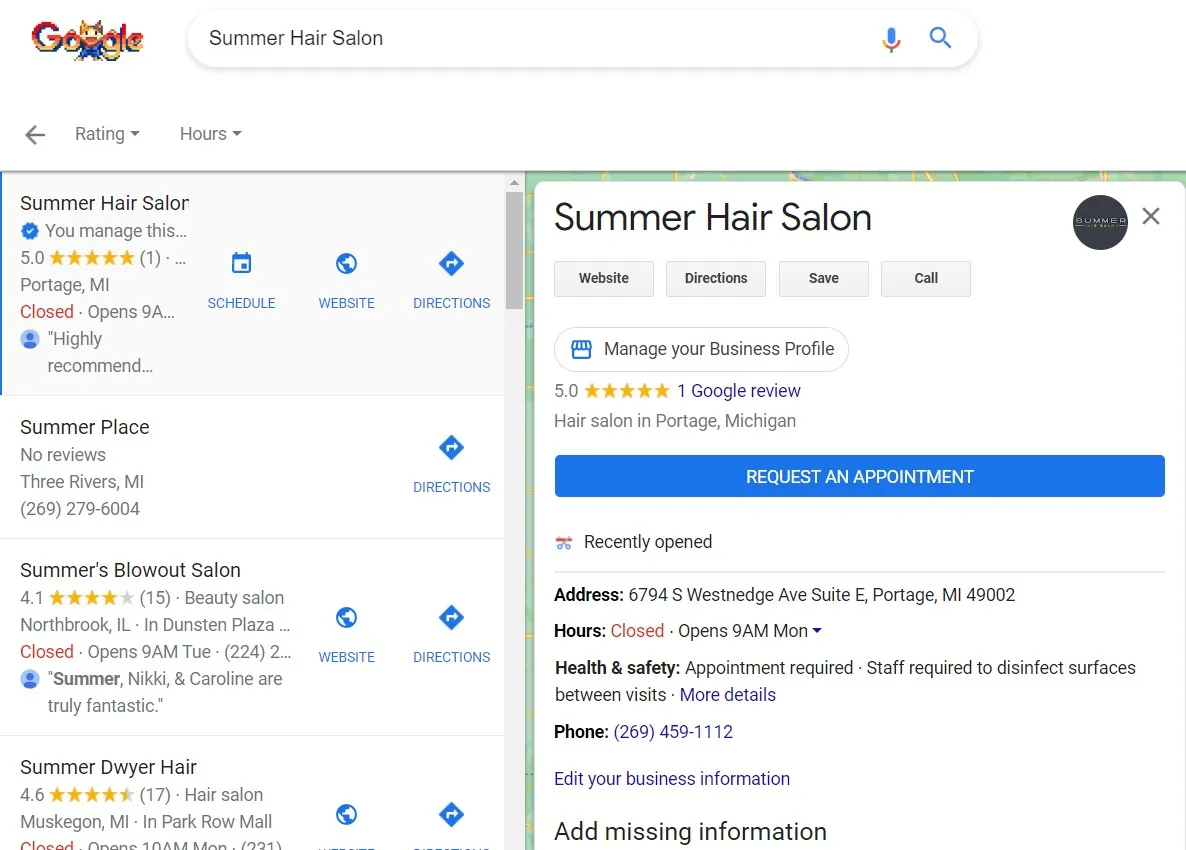Click the microphone voice search icon
The width and height of the screenshot is (1186, 850).
(891, 39)
